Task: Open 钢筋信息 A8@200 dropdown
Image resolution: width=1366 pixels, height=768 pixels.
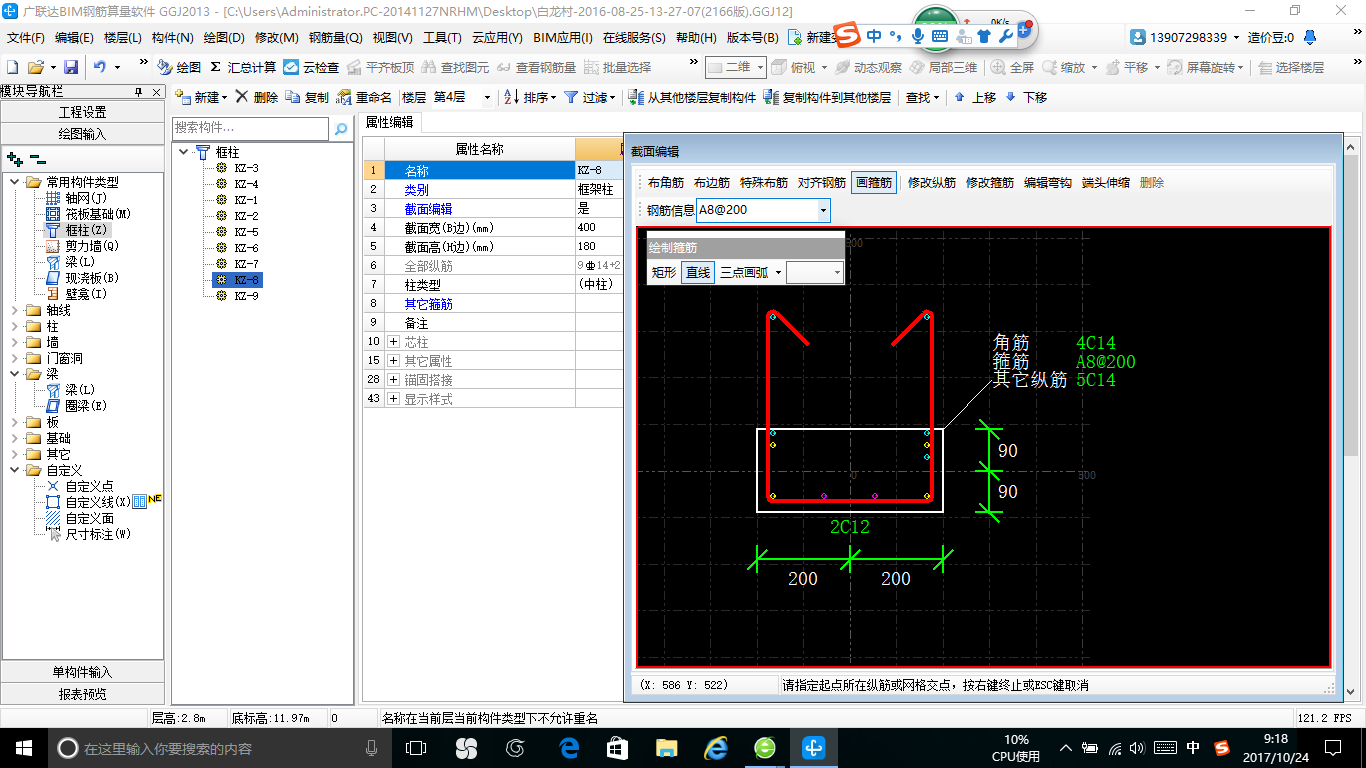Action: pos(823,210)
